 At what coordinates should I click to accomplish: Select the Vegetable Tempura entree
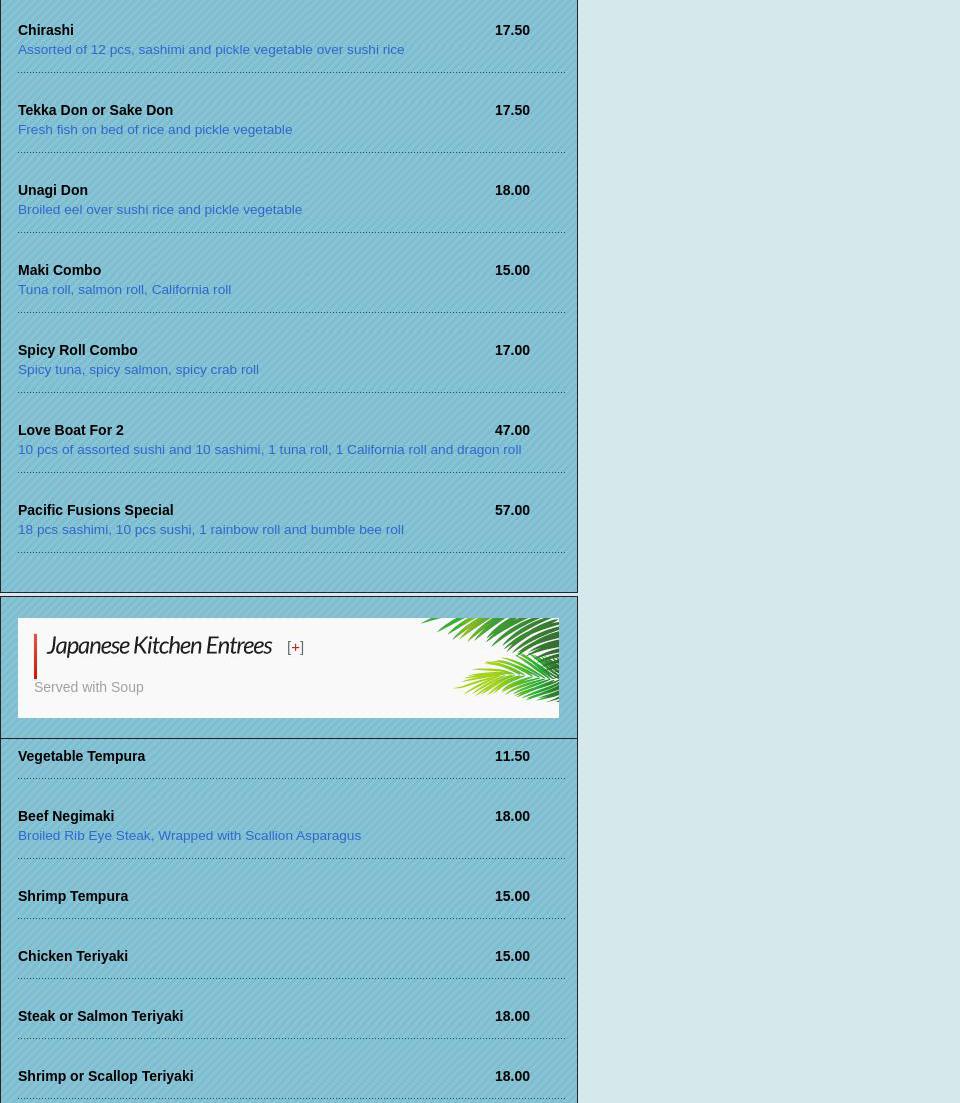[81, 756]
